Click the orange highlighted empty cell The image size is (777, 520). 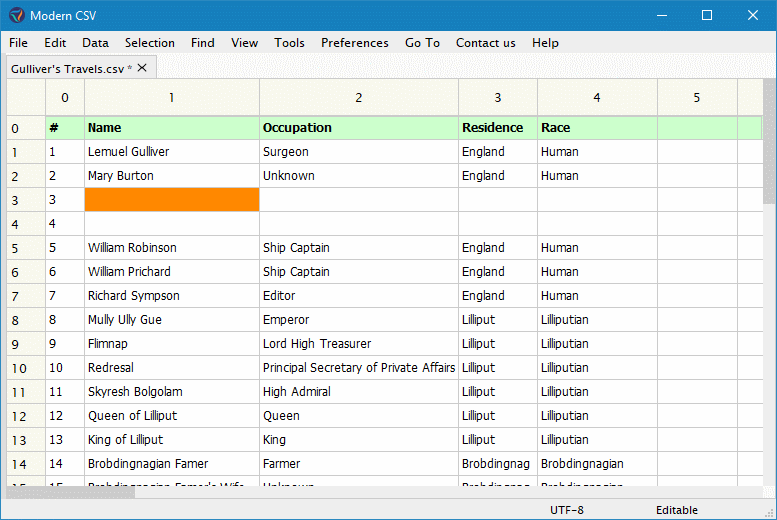(171, 200)
